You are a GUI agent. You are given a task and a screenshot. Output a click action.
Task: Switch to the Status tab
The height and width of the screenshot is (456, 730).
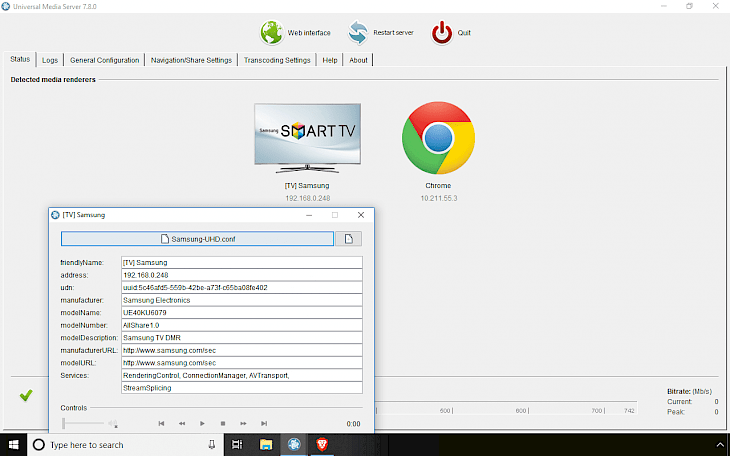[20, 59]
